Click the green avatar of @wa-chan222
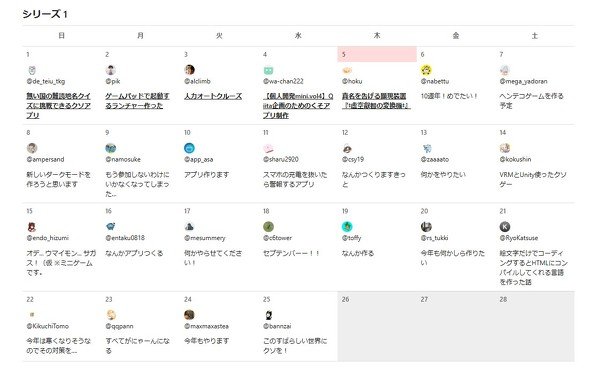Image resolution: width=590 pixels, height=377 pixels. point(268,70)
